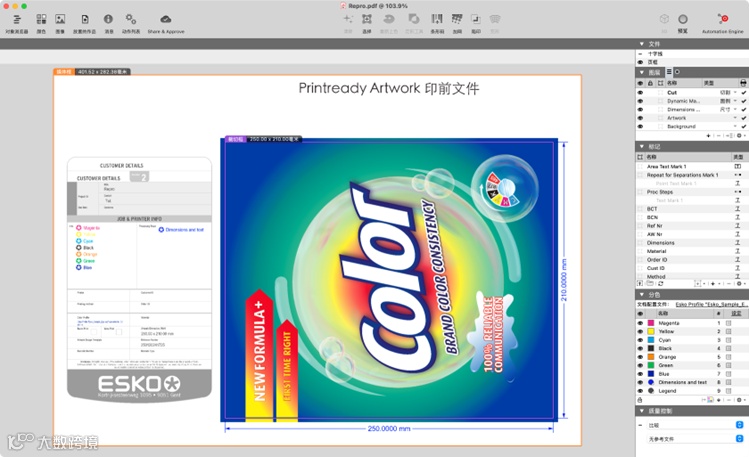The image size is (749, 457).
Task: Click the circle icon in Layers header
Action: (677, 72)
